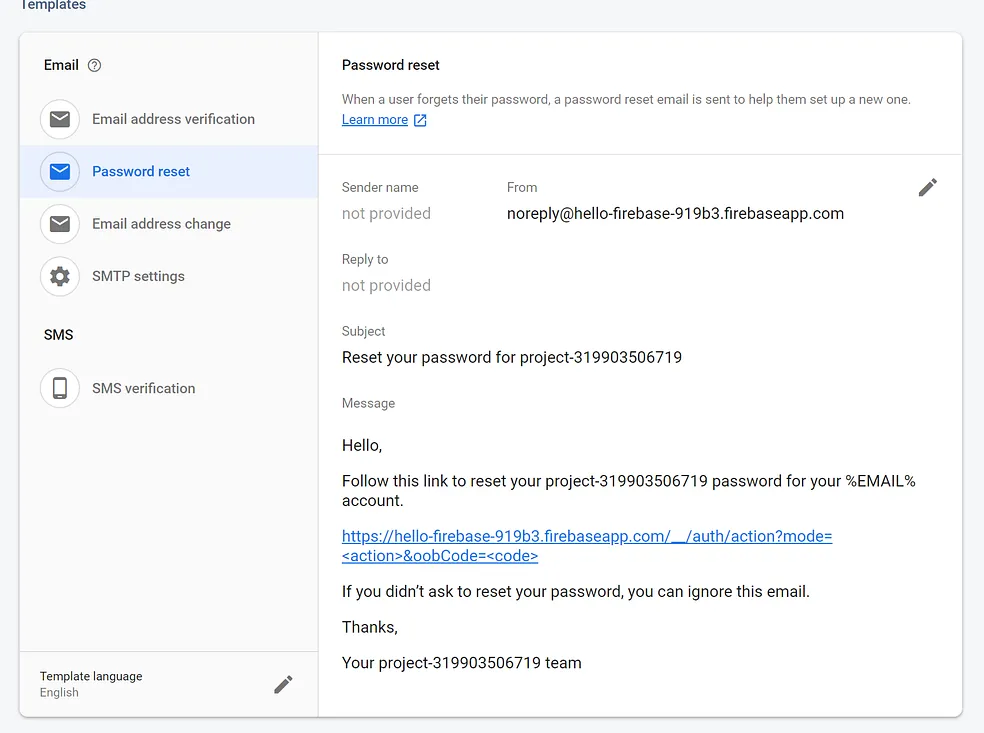Open SMTP settings gear icon
The width and height of the screenshot is (984, 733).
(60, 276)
